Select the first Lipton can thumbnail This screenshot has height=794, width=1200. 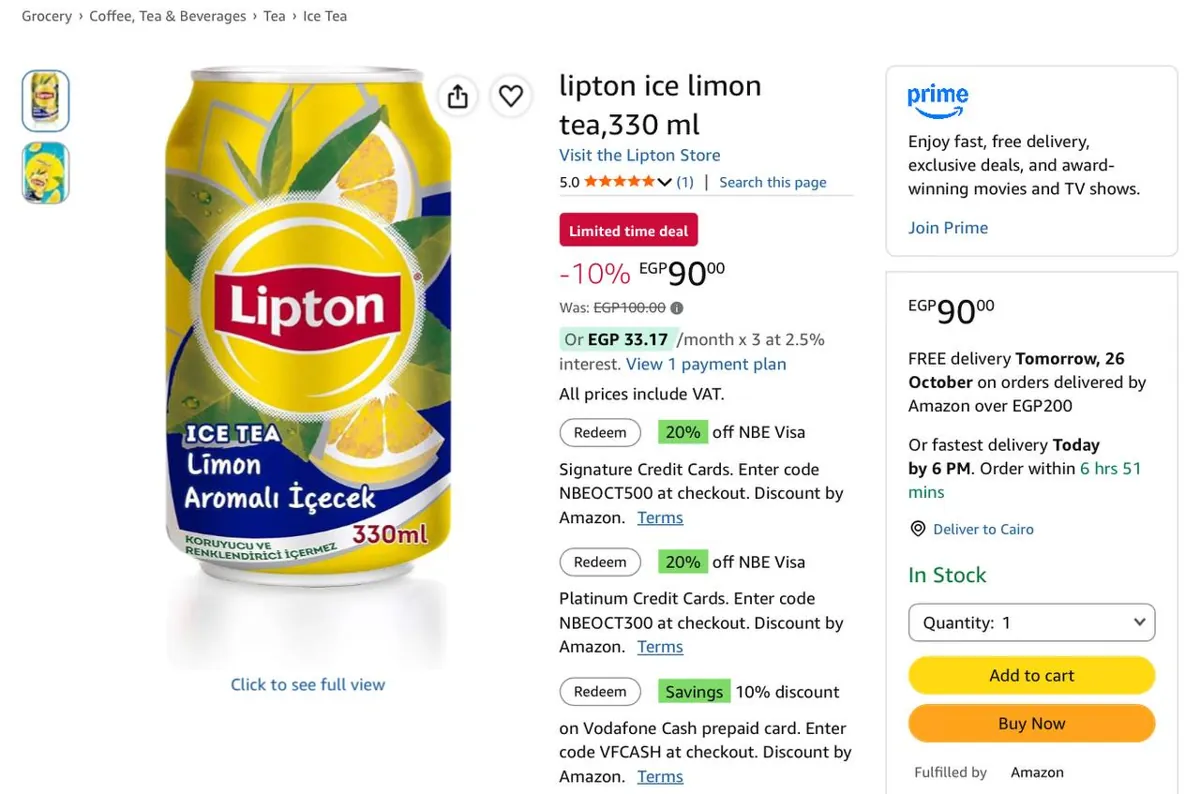point(46,101)
